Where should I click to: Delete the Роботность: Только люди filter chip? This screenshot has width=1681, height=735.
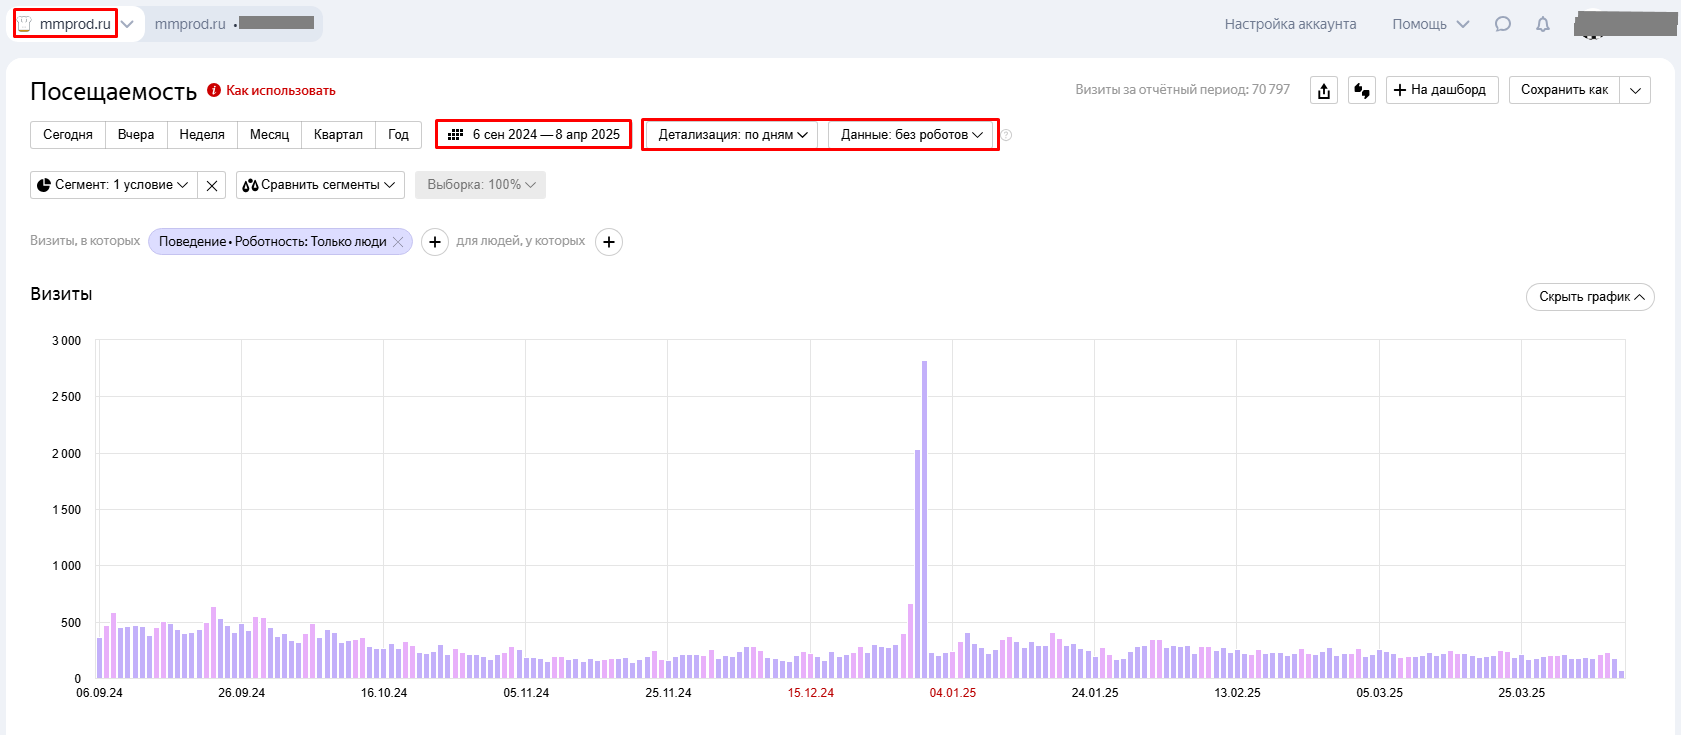point(398,242)
